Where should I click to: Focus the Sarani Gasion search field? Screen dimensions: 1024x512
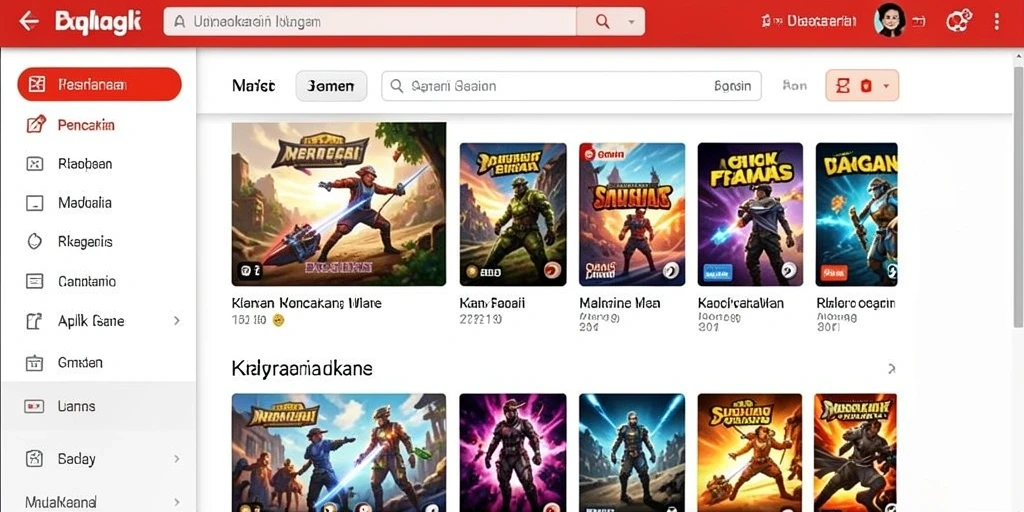[x=571, y=86]
